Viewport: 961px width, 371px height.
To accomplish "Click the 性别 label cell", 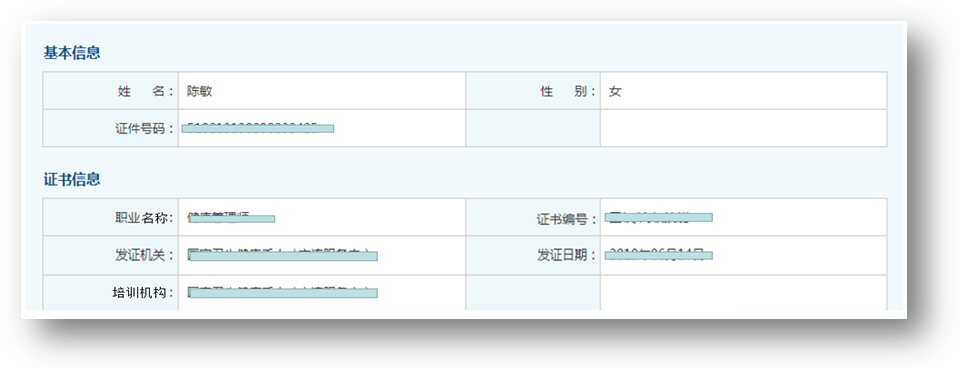I will (533, 91).
